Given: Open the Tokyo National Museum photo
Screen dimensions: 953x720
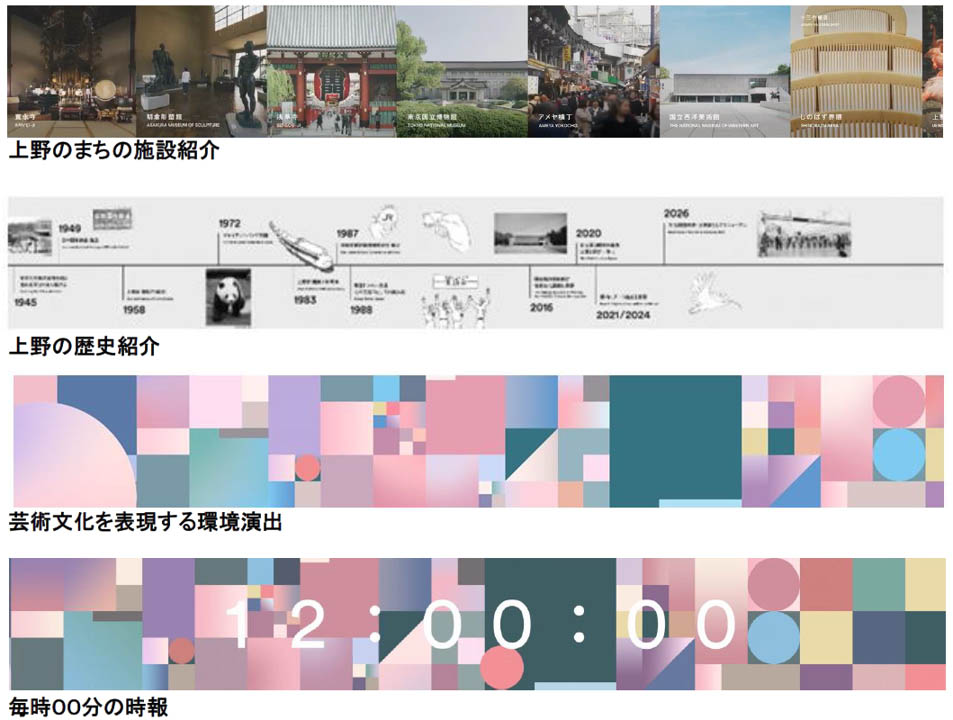Looking at the screenshot, I should click(x=462, y=72).
